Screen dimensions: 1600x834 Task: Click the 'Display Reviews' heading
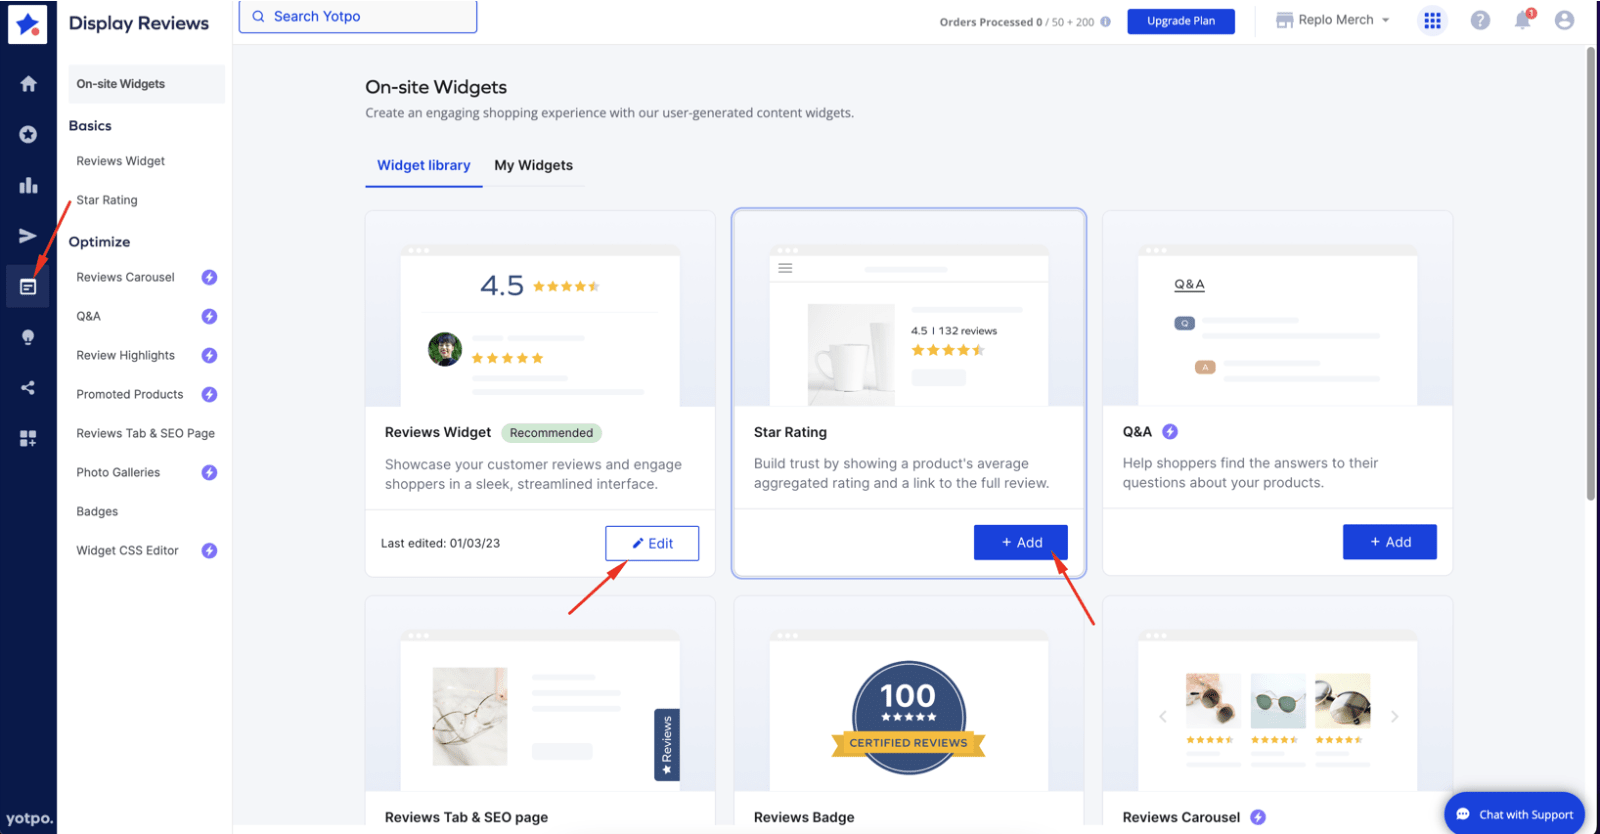click(139, 23)
